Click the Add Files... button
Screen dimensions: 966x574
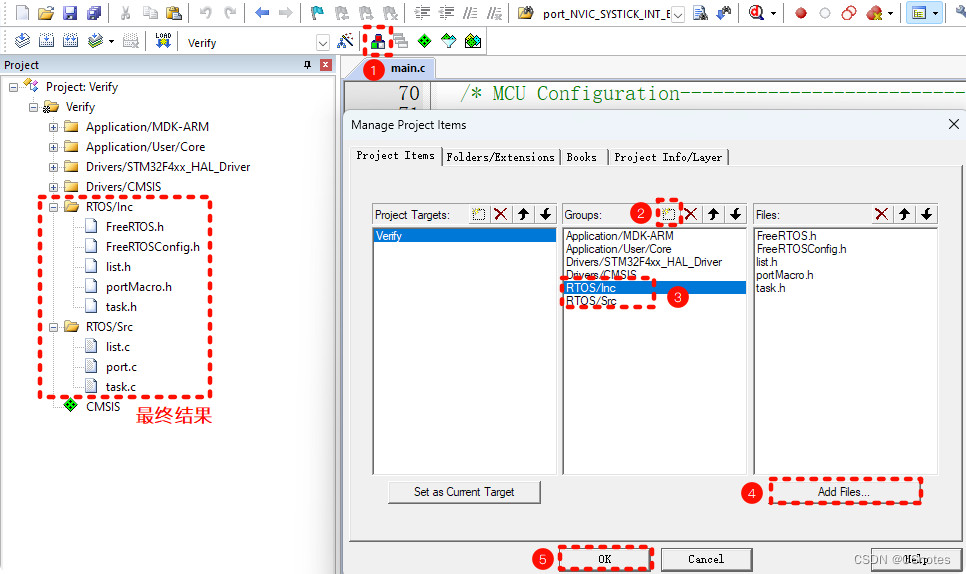[843, 492]
